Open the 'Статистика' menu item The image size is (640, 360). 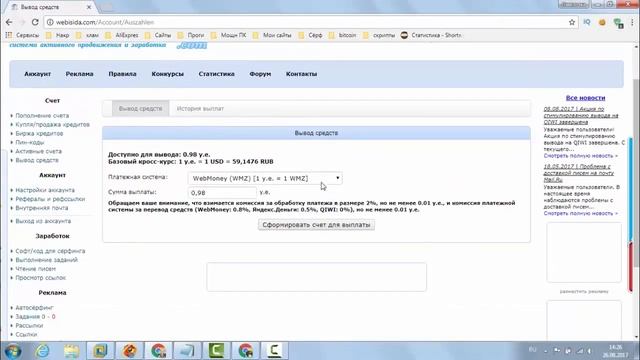(216, 74)
